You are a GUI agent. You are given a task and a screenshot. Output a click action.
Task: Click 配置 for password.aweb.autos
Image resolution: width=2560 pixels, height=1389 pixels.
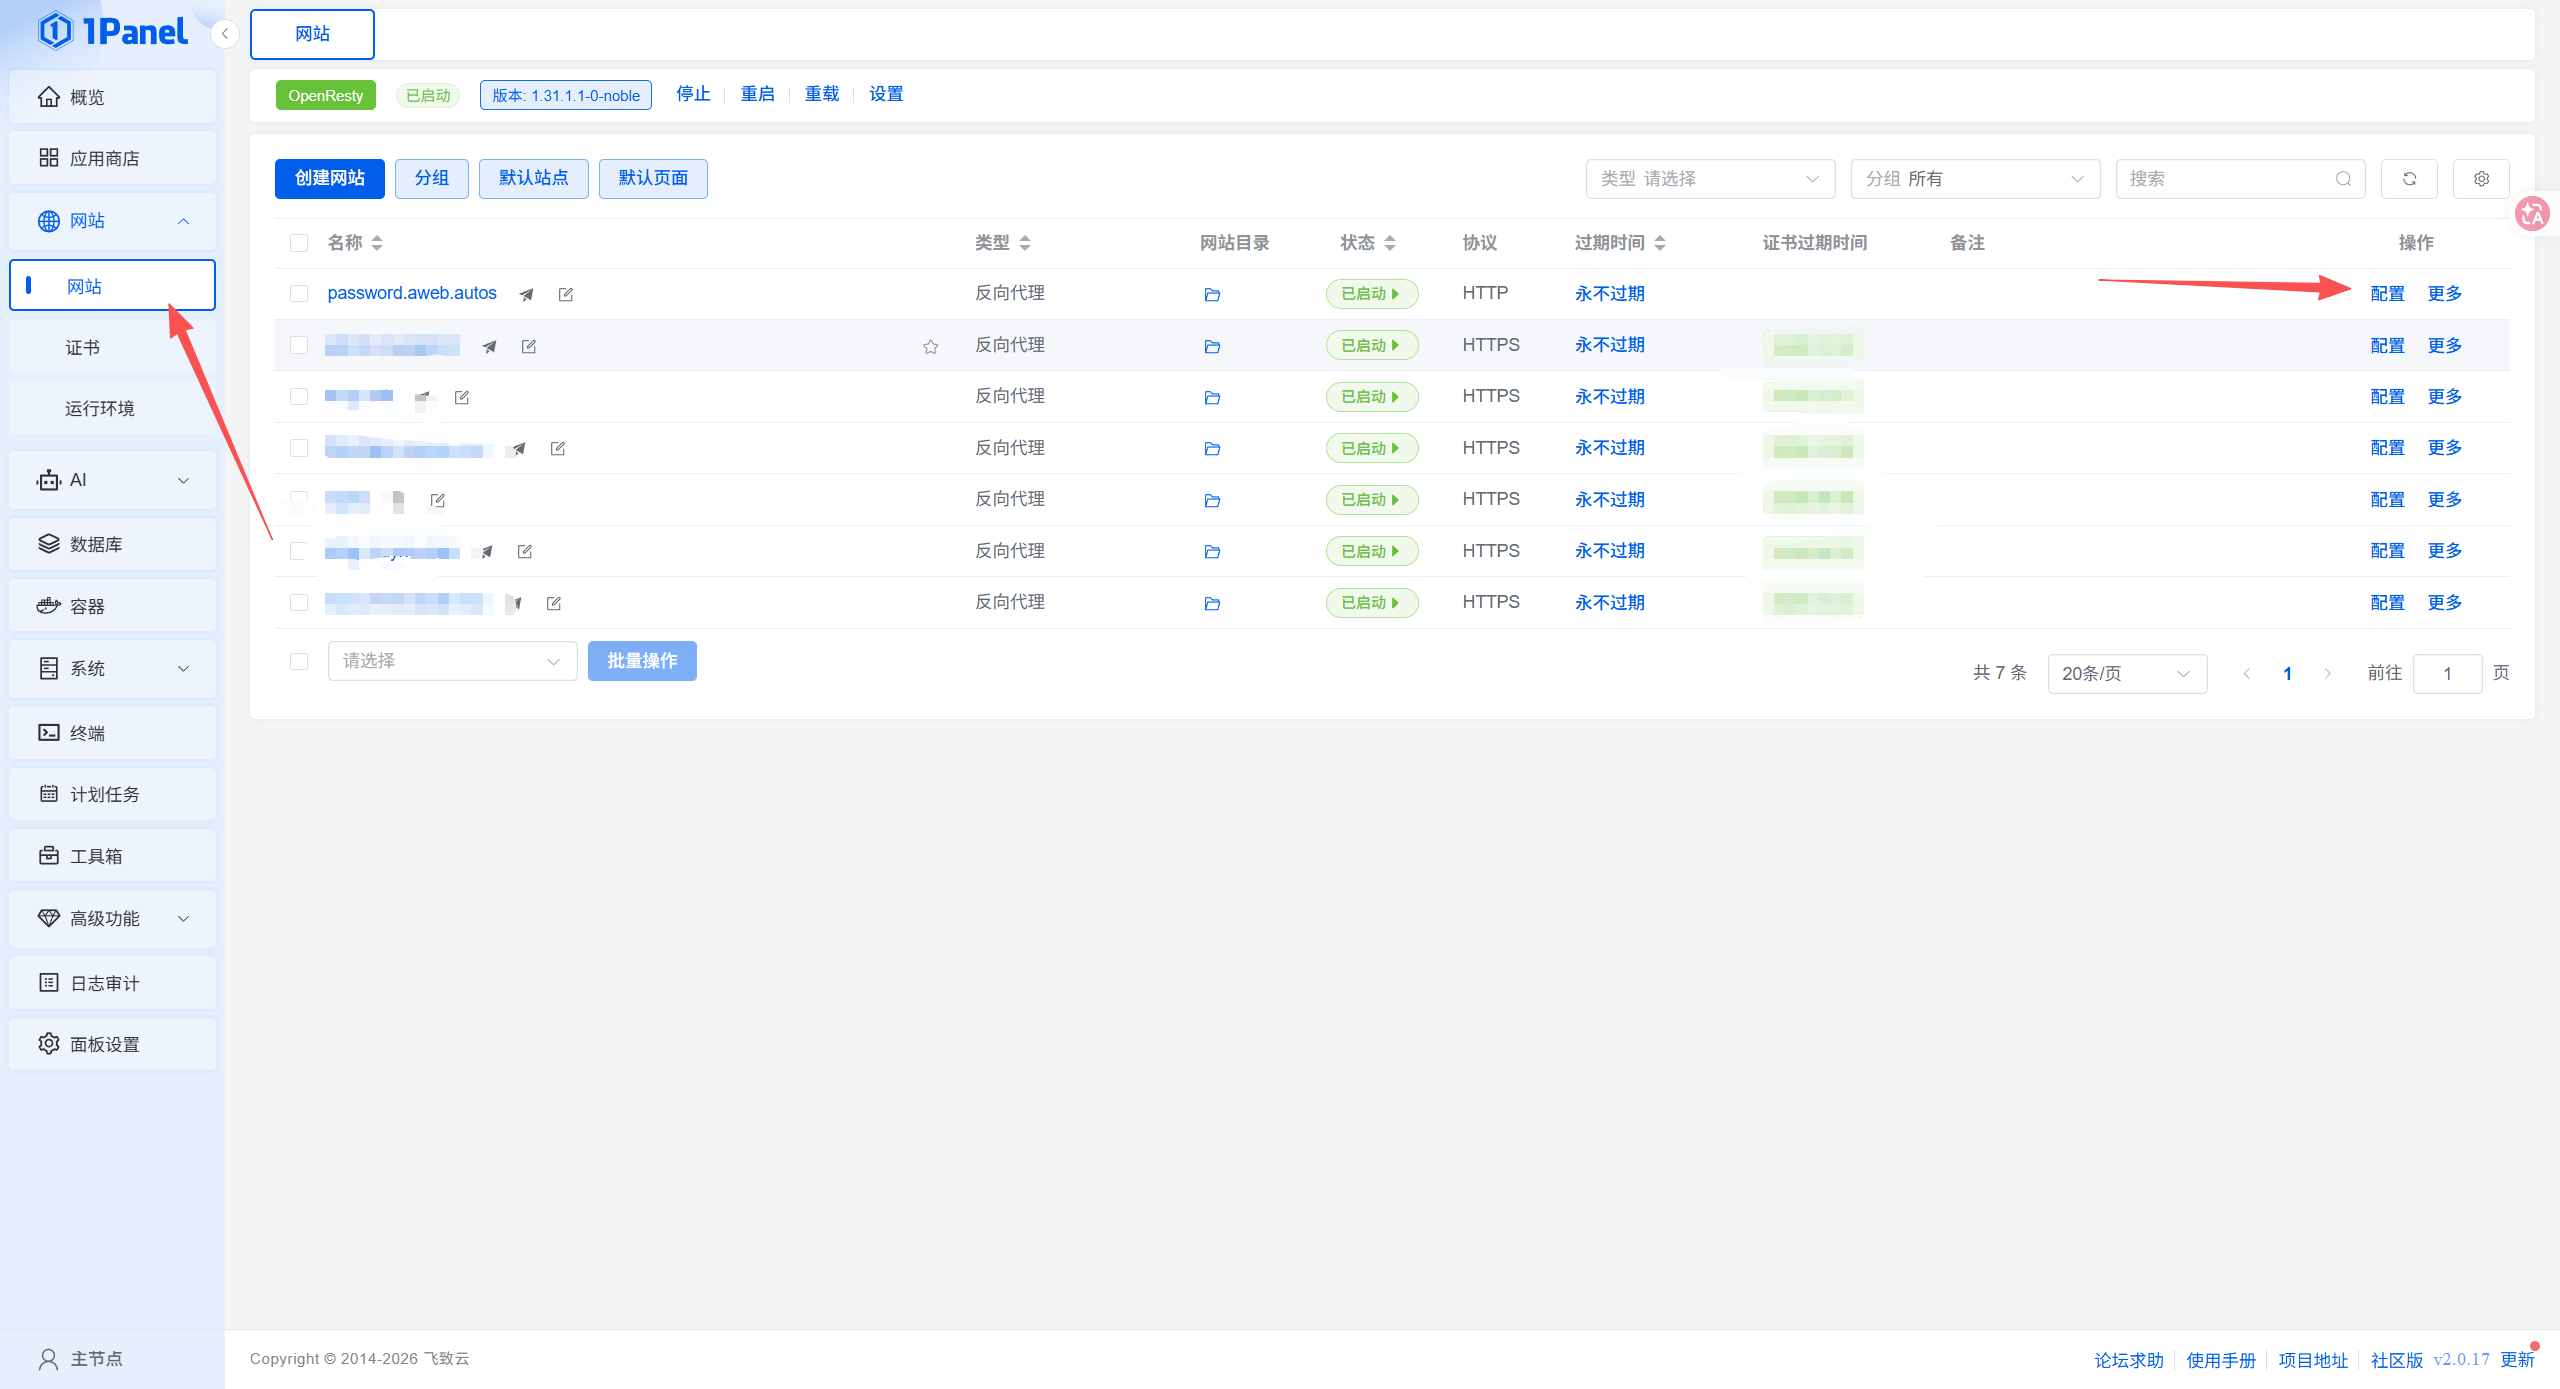click(x=2387, y=294)
